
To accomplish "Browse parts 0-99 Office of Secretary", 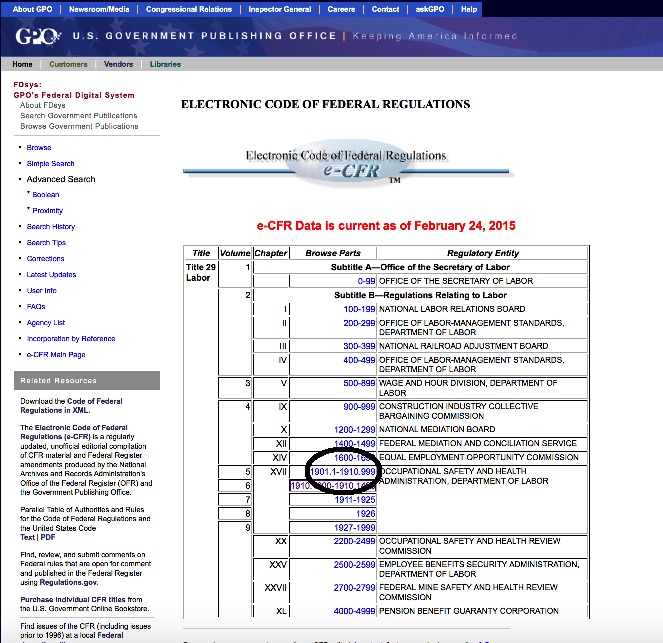I will pyautogui.click(x=366, y=281).
